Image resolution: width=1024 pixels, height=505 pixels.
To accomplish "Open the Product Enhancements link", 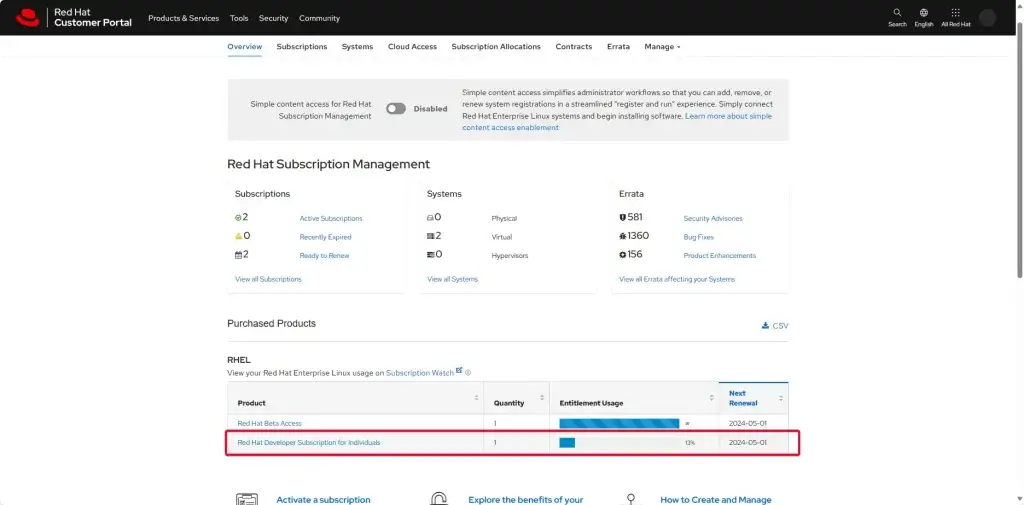I will click(x=720, y=255).
